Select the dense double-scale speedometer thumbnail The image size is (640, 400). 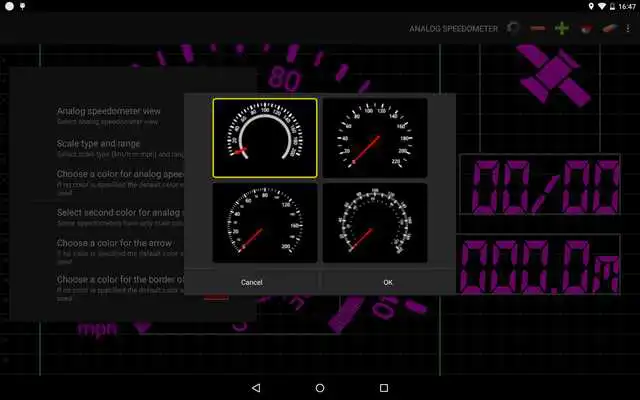click(x=375, y=222)
